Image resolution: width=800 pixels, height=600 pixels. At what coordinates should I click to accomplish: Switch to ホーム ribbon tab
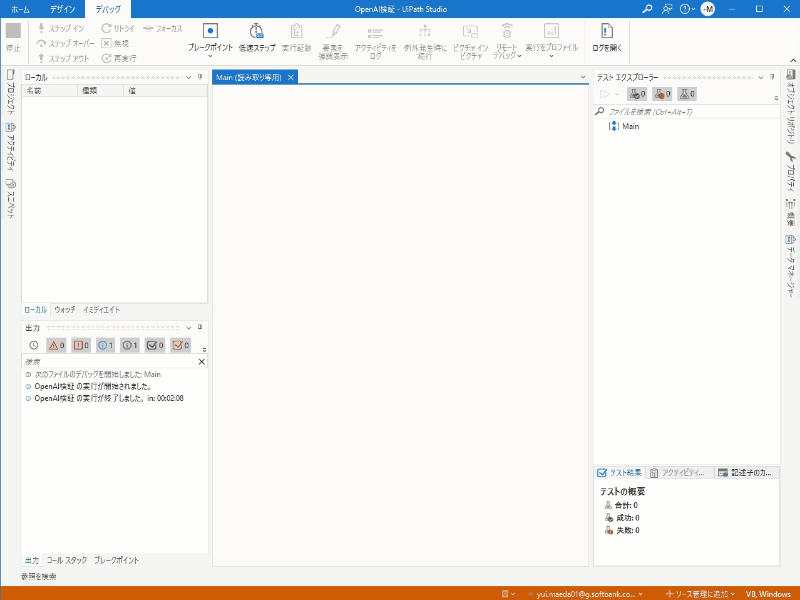pyautogui.click(x=20, y=9)
